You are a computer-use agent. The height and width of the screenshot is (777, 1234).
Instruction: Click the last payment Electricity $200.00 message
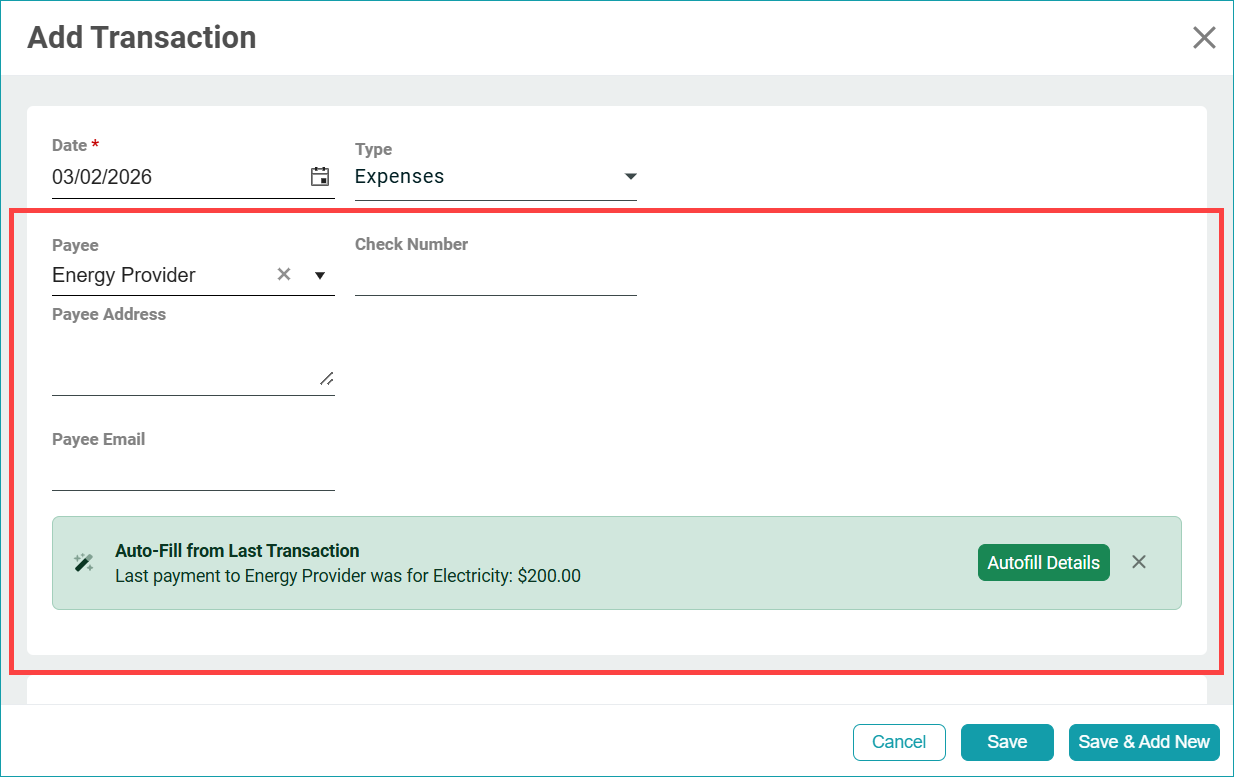point(347,576)
